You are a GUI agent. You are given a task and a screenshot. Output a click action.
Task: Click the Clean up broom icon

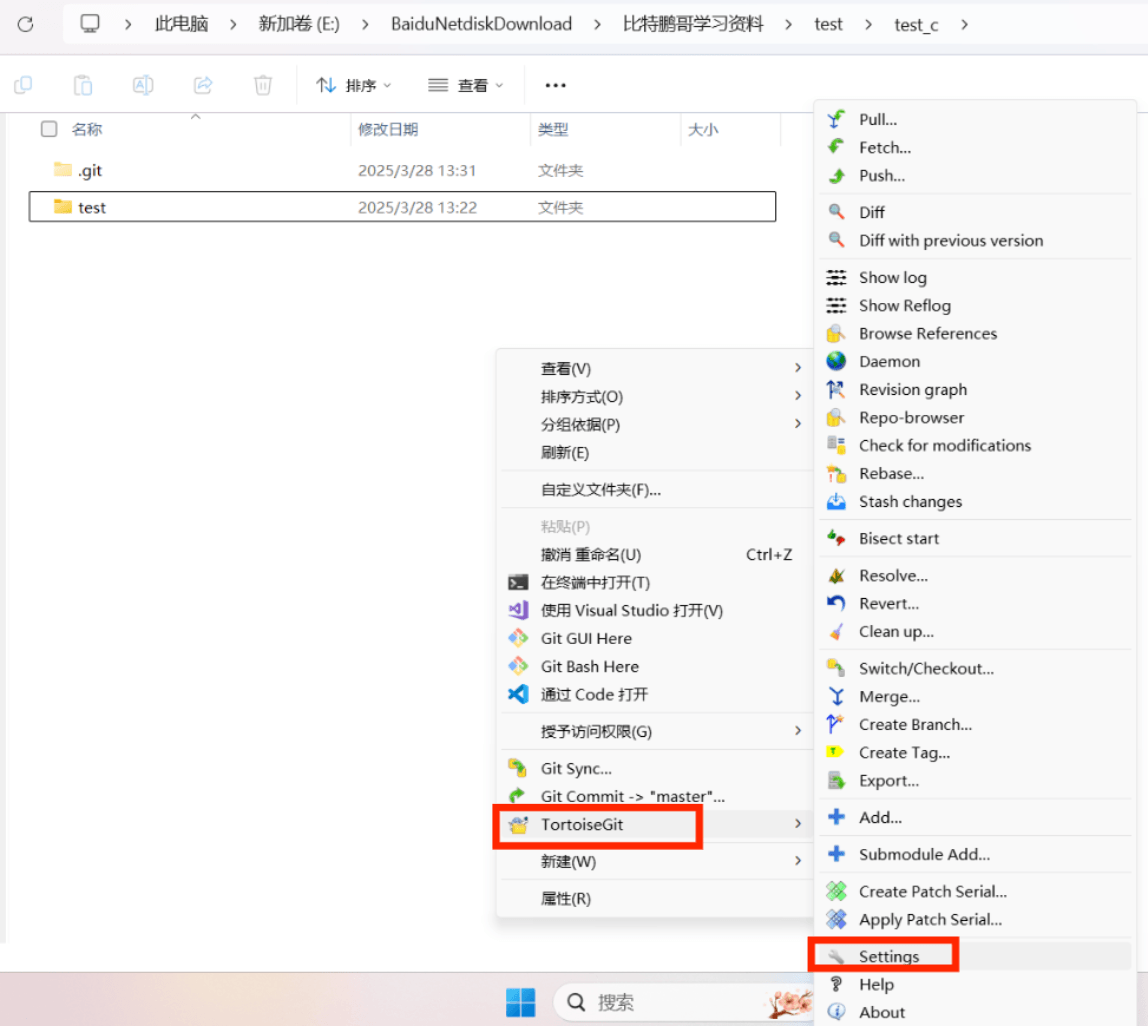[x=836, y=631]
